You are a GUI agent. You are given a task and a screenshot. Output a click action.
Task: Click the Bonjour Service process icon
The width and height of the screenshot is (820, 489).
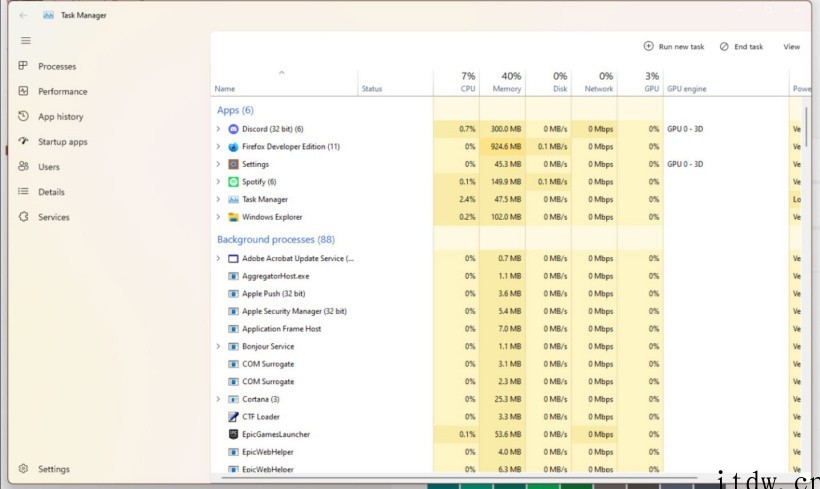[233, 346]
